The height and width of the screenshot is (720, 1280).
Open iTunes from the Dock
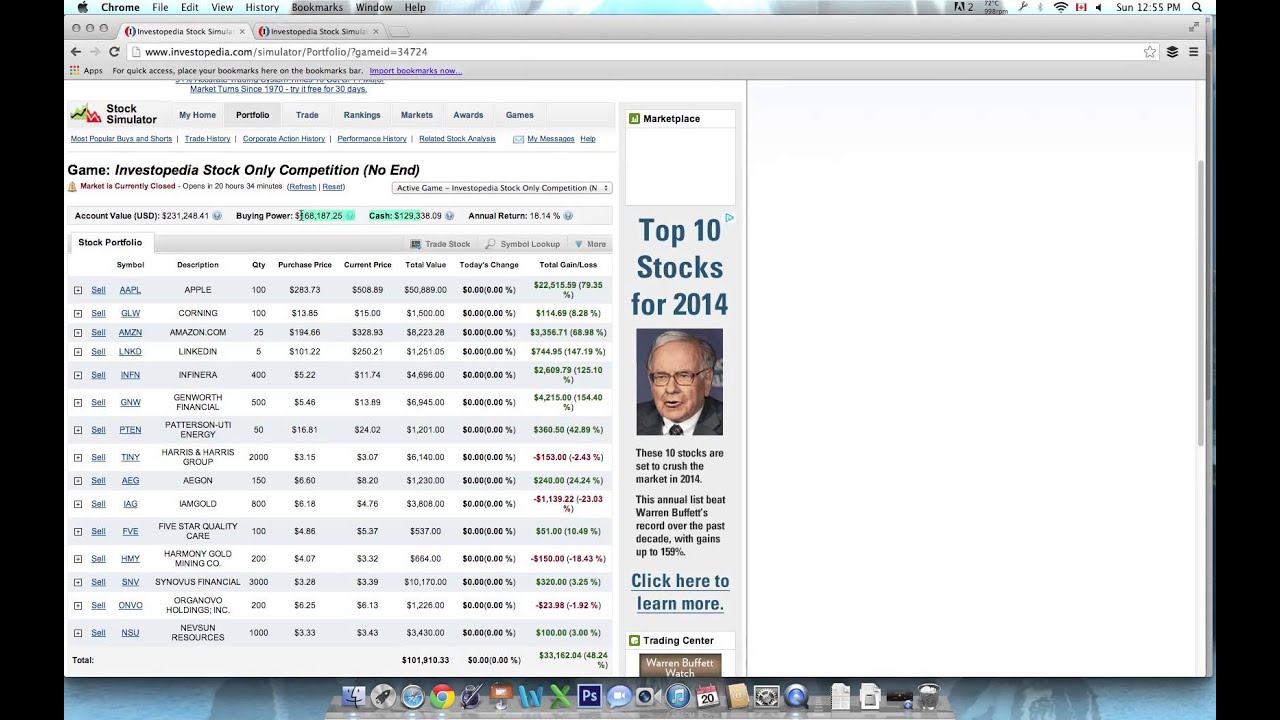coord(677,697)
